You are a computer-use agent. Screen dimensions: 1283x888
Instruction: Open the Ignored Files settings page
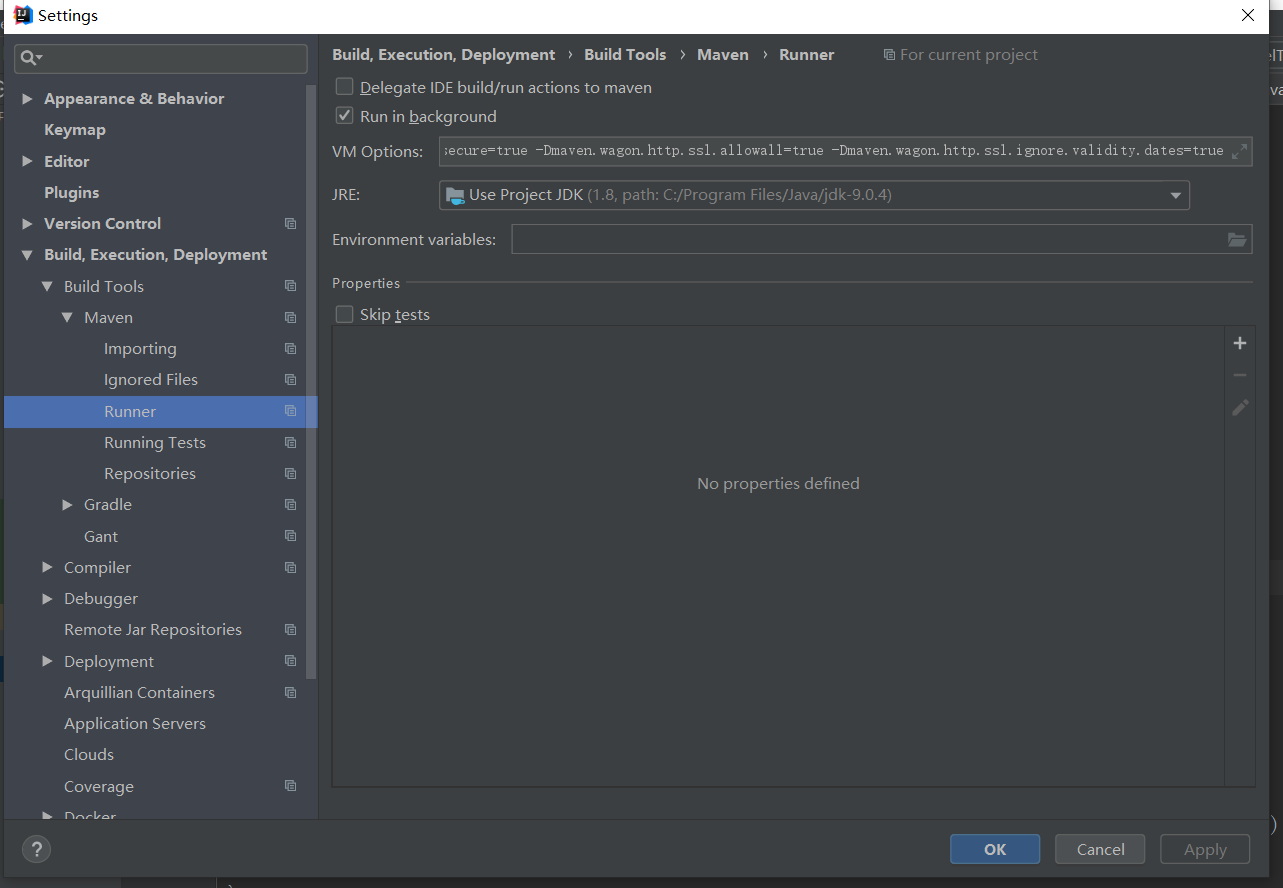(x=151, y=380)
